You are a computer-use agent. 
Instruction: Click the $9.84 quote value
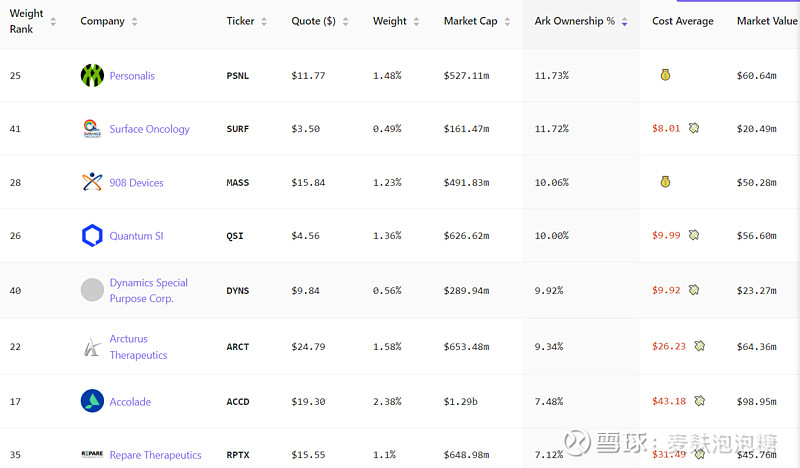(306, 290)
